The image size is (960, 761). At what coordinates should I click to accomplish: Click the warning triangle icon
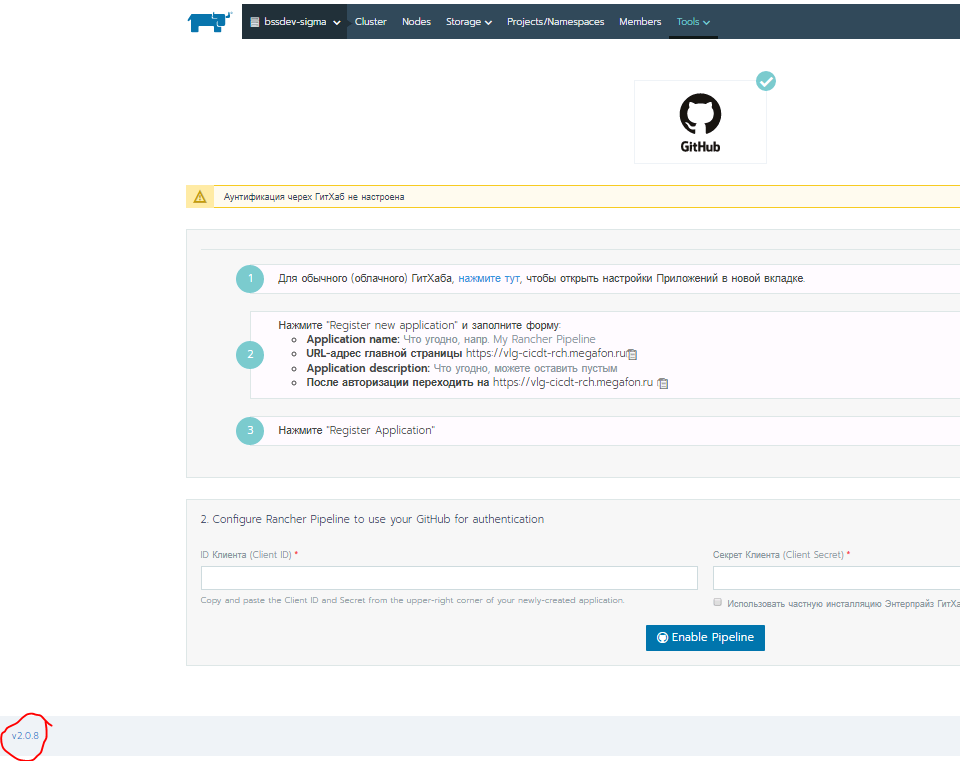point(199,196)
